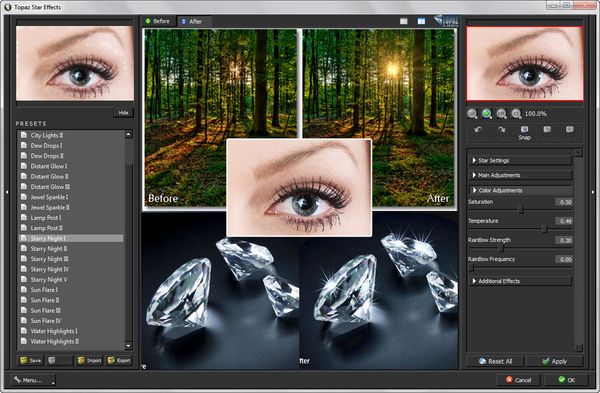Click the page icon beside Distant Glow III

pyautogui.click(x=24, y=186)
